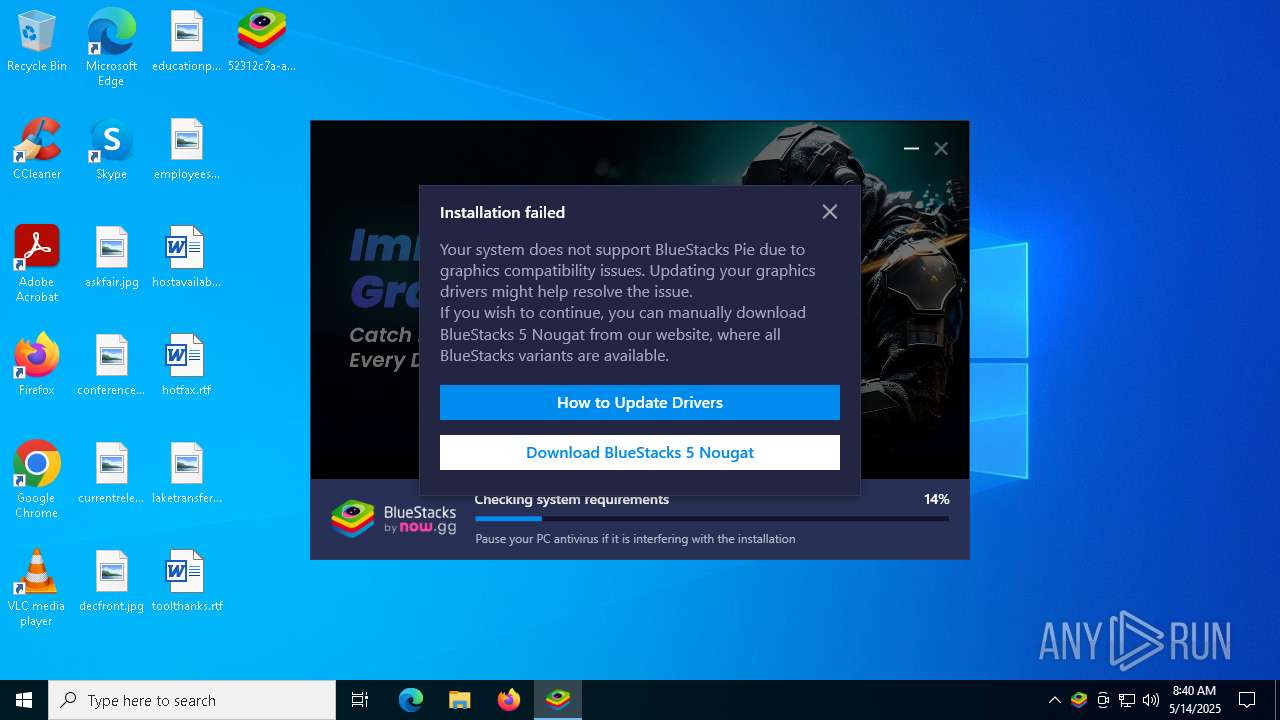Minimize the BlueStacks installer window
The width and height of the screenshot is (1280, 720).
pyautogui.click(x=911, y=148)
